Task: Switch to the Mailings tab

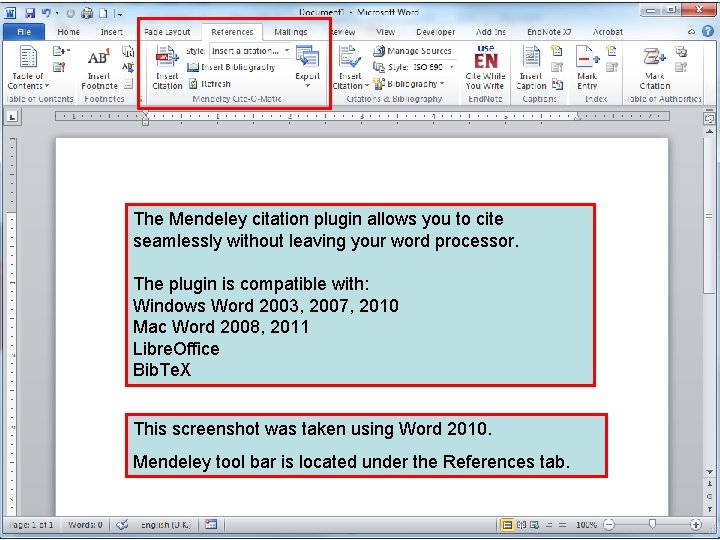Action: pyautogui.click(x=291, y=32)
